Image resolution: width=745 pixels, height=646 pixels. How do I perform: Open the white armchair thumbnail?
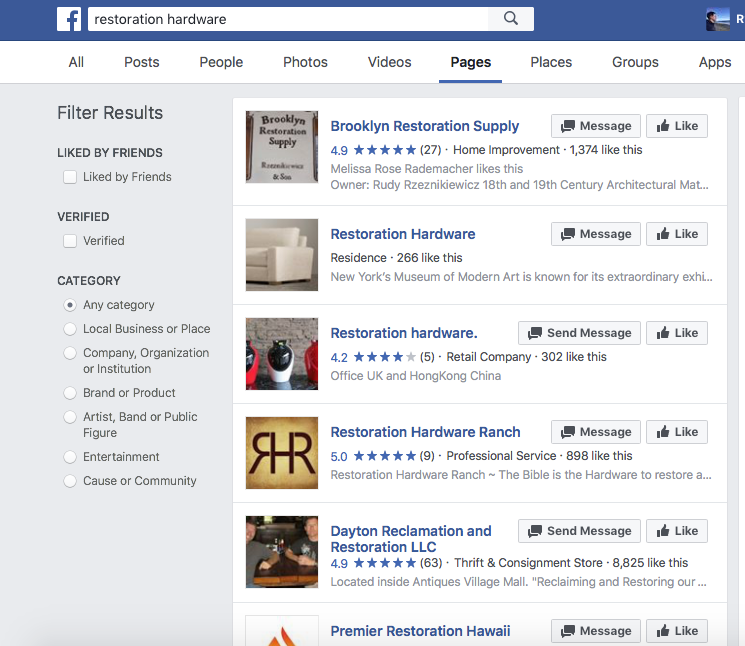coord(282,255)
